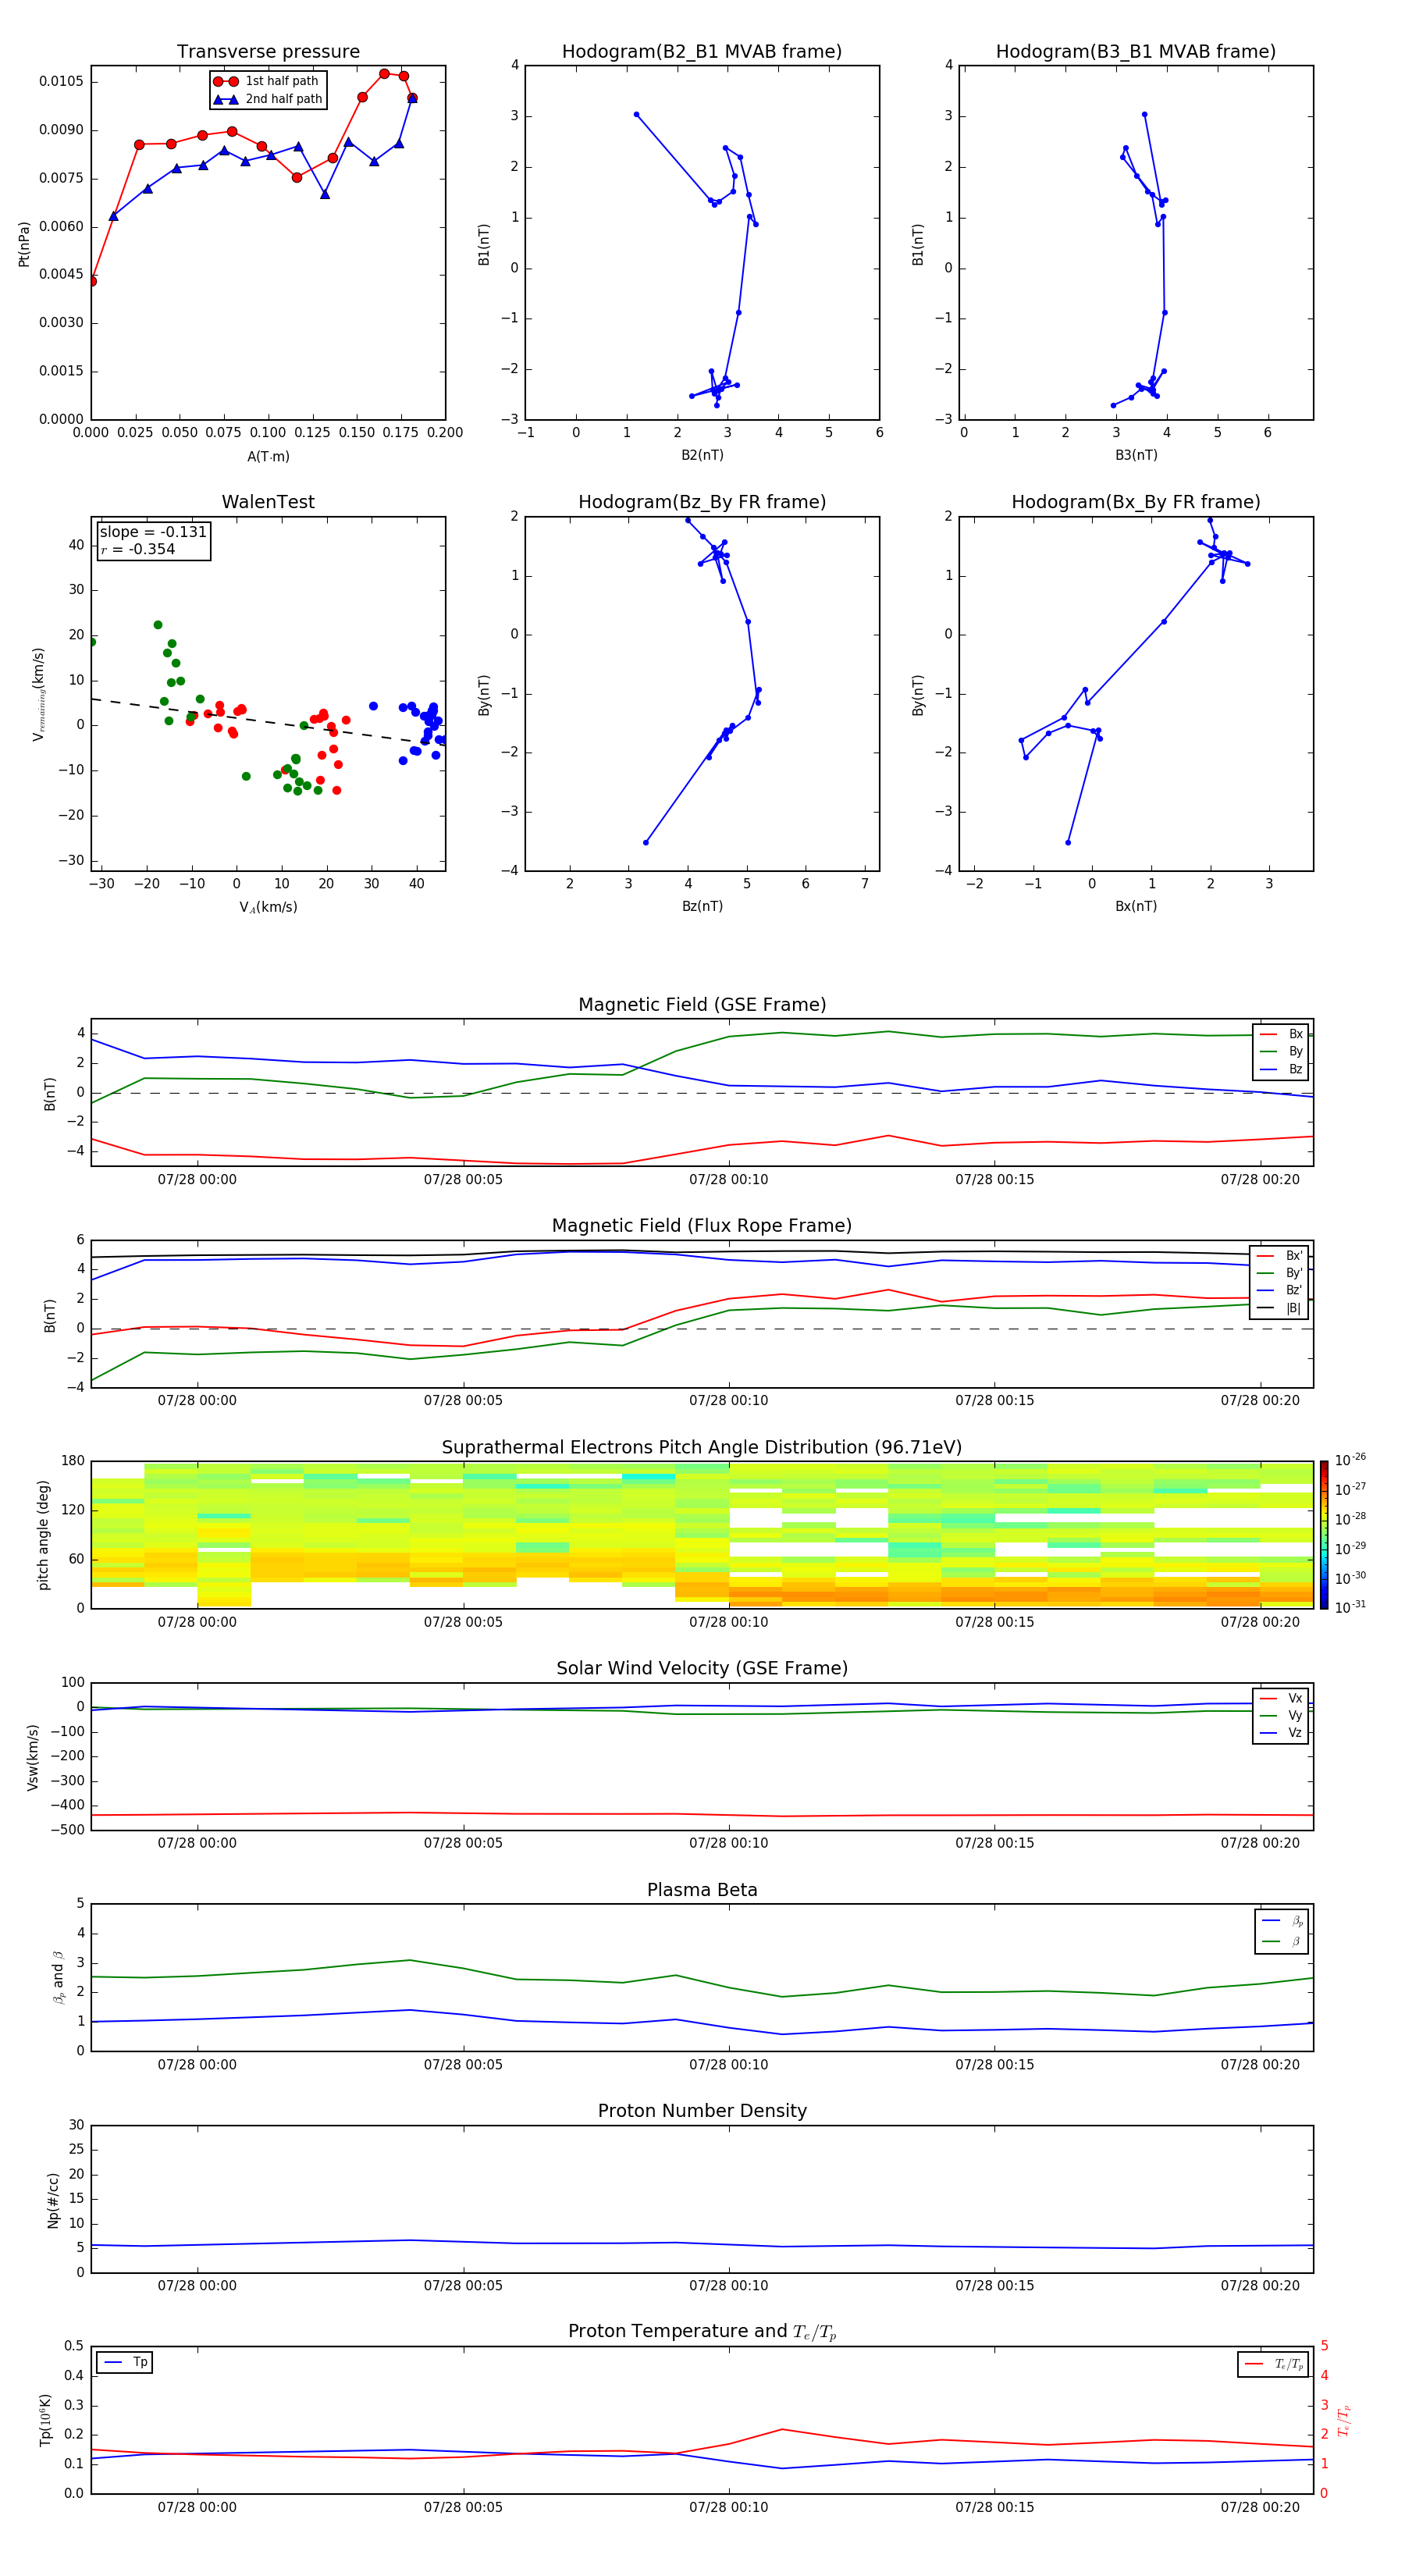Click the Suprathermal Electrons Pitch Angle Distribution title

(702, 1447)
